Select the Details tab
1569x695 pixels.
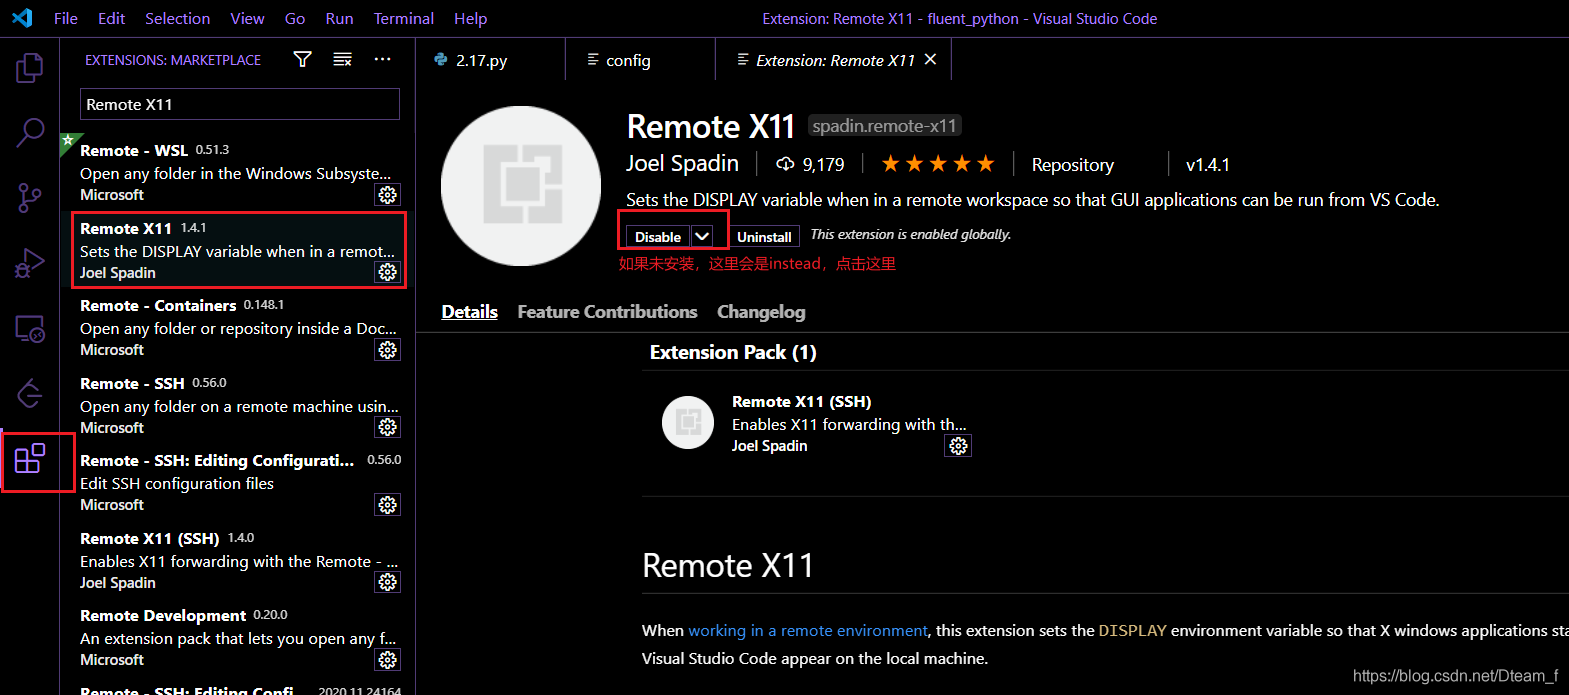point(469,312)
